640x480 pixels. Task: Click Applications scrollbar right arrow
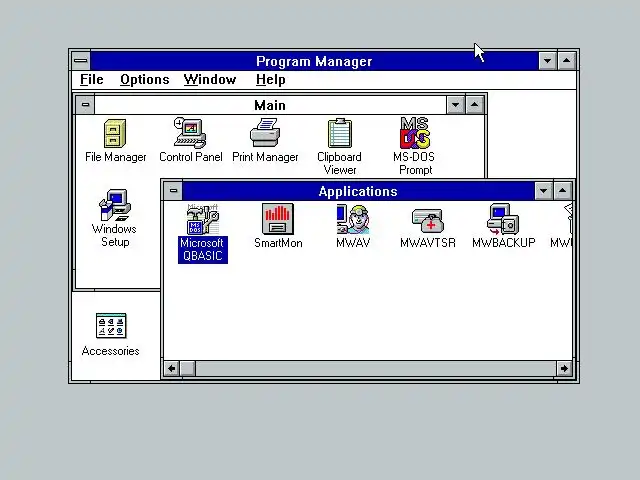(564, 369)
